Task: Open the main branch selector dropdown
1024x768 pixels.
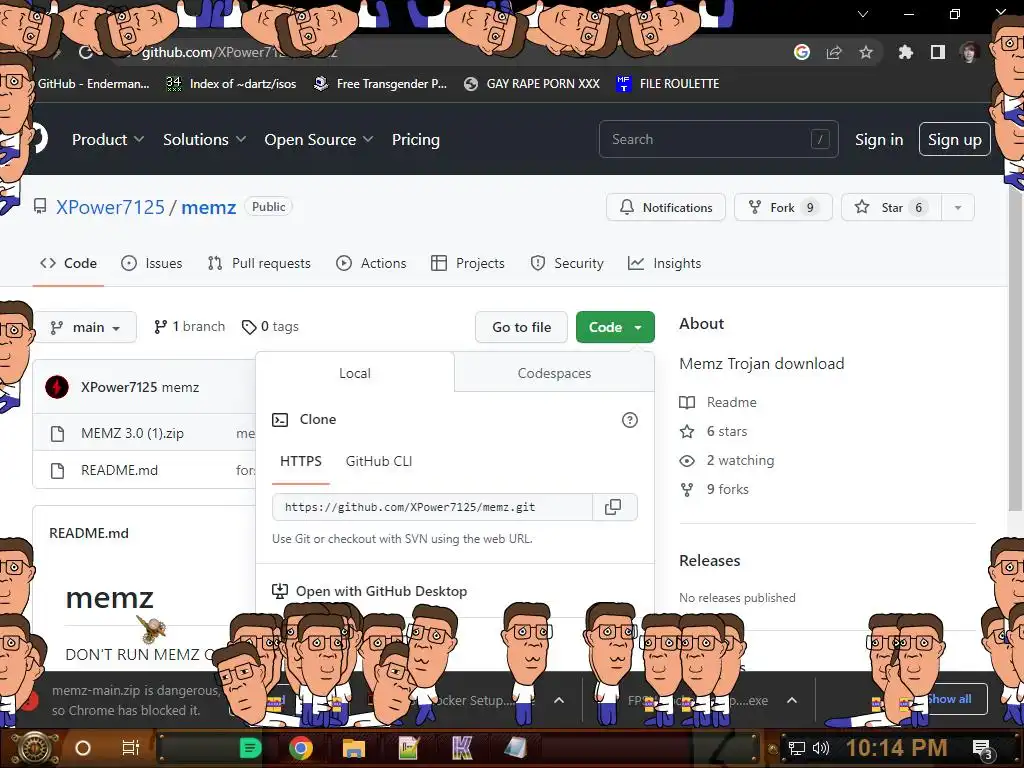Action: (x=86, y=327)
